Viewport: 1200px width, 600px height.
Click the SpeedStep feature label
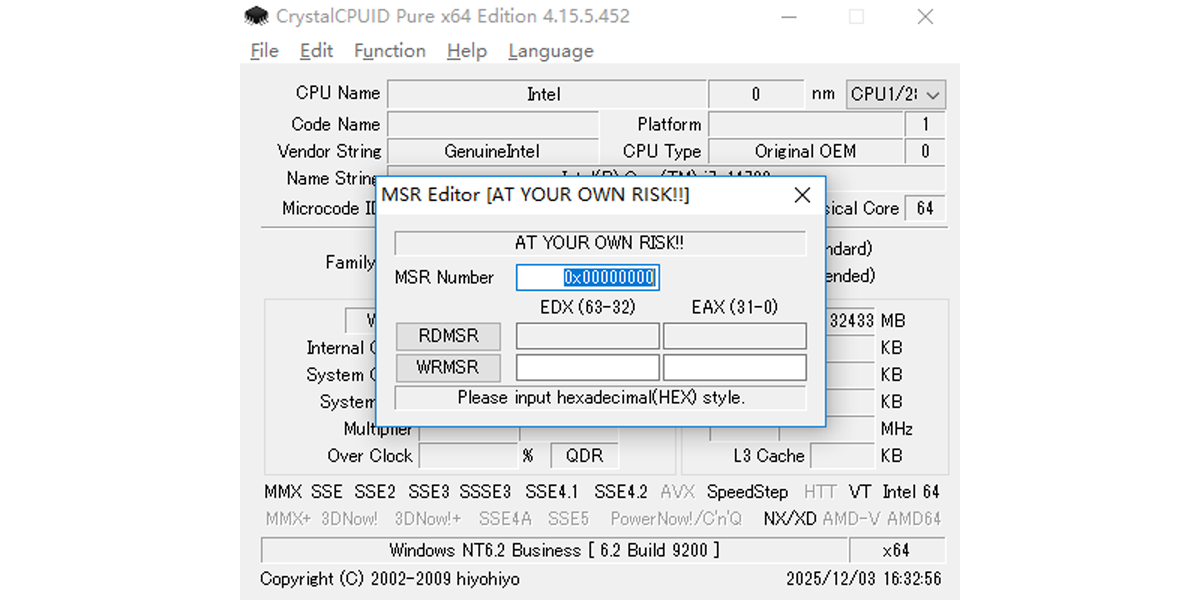click(x=747, y=492)
